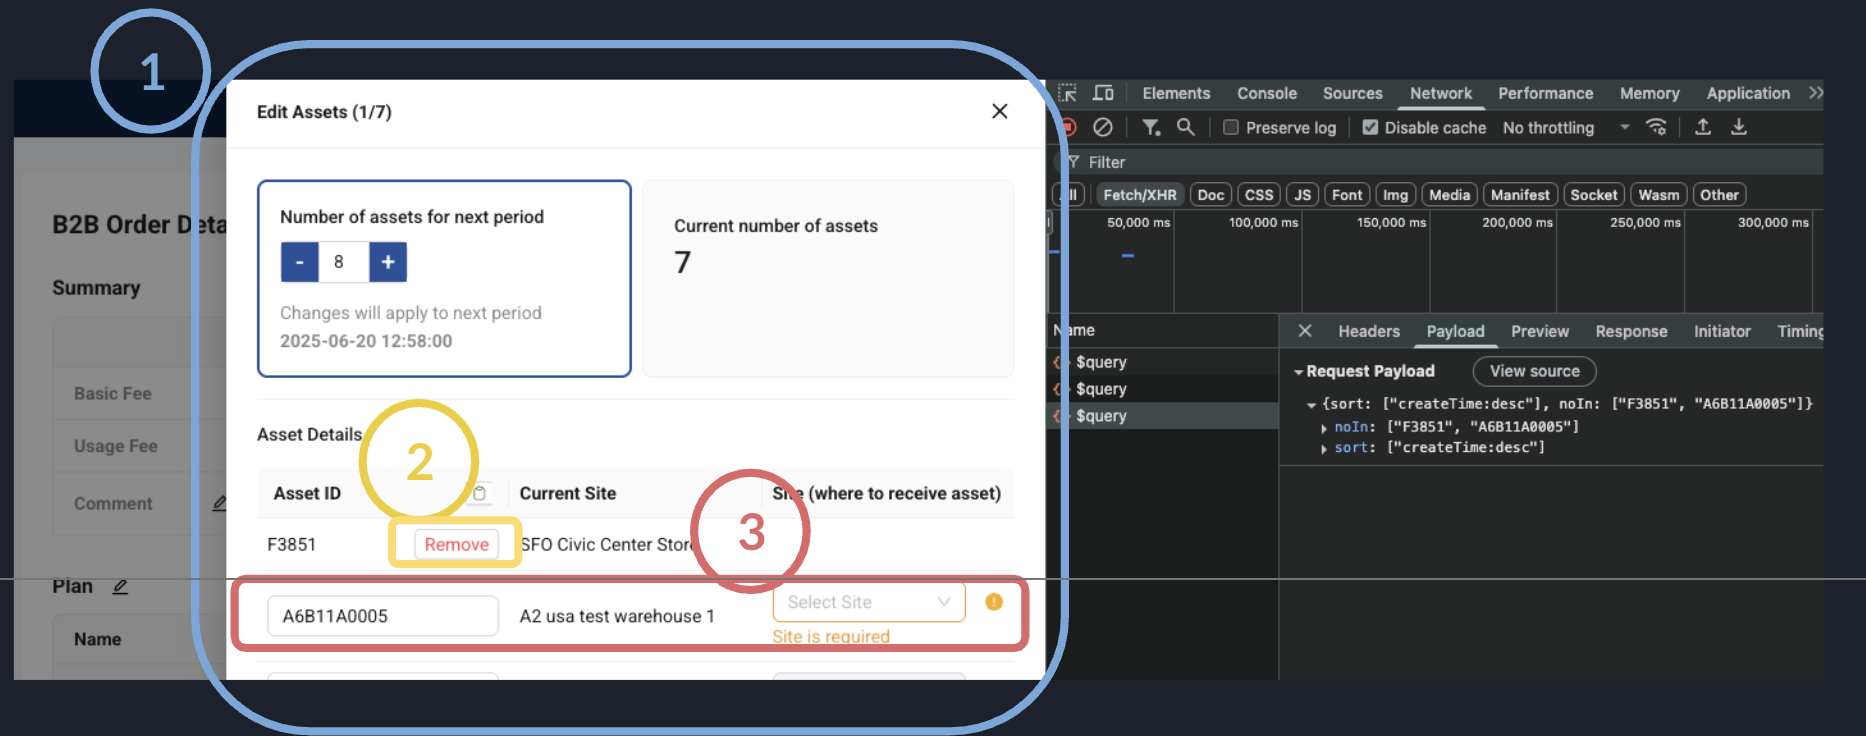Click the 150,000 ms timeline marker

(1391, 222)
